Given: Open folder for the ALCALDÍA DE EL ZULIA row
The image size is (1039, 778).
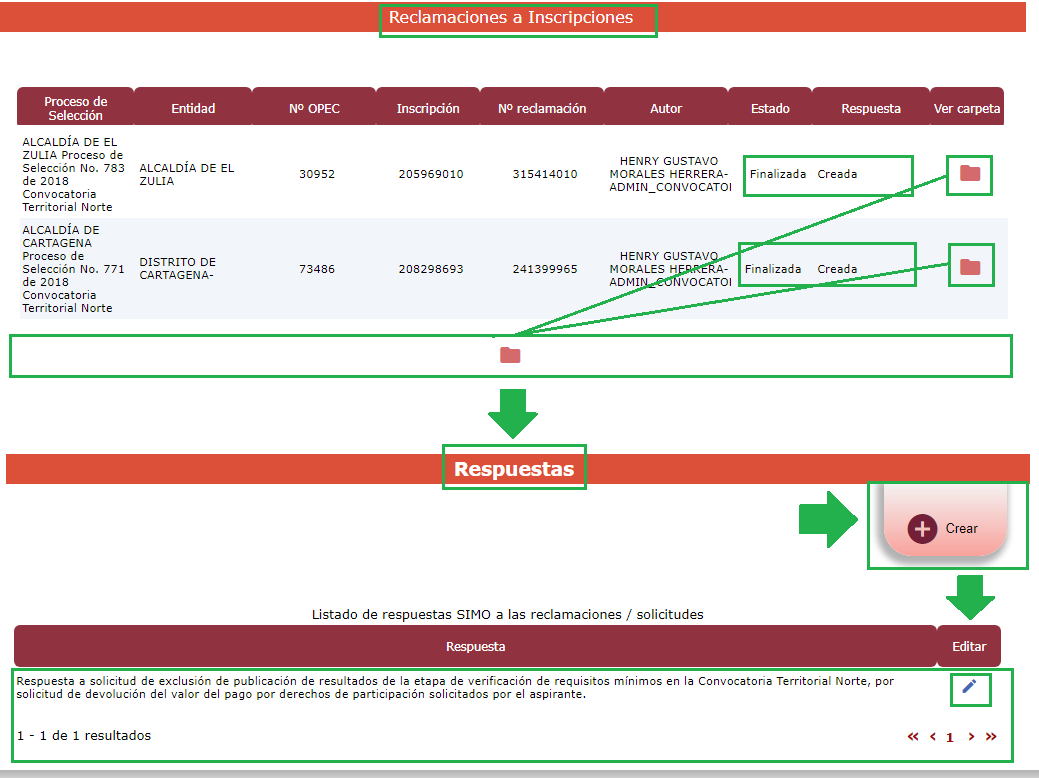Looking at the screenshot, I should (969, 174).
